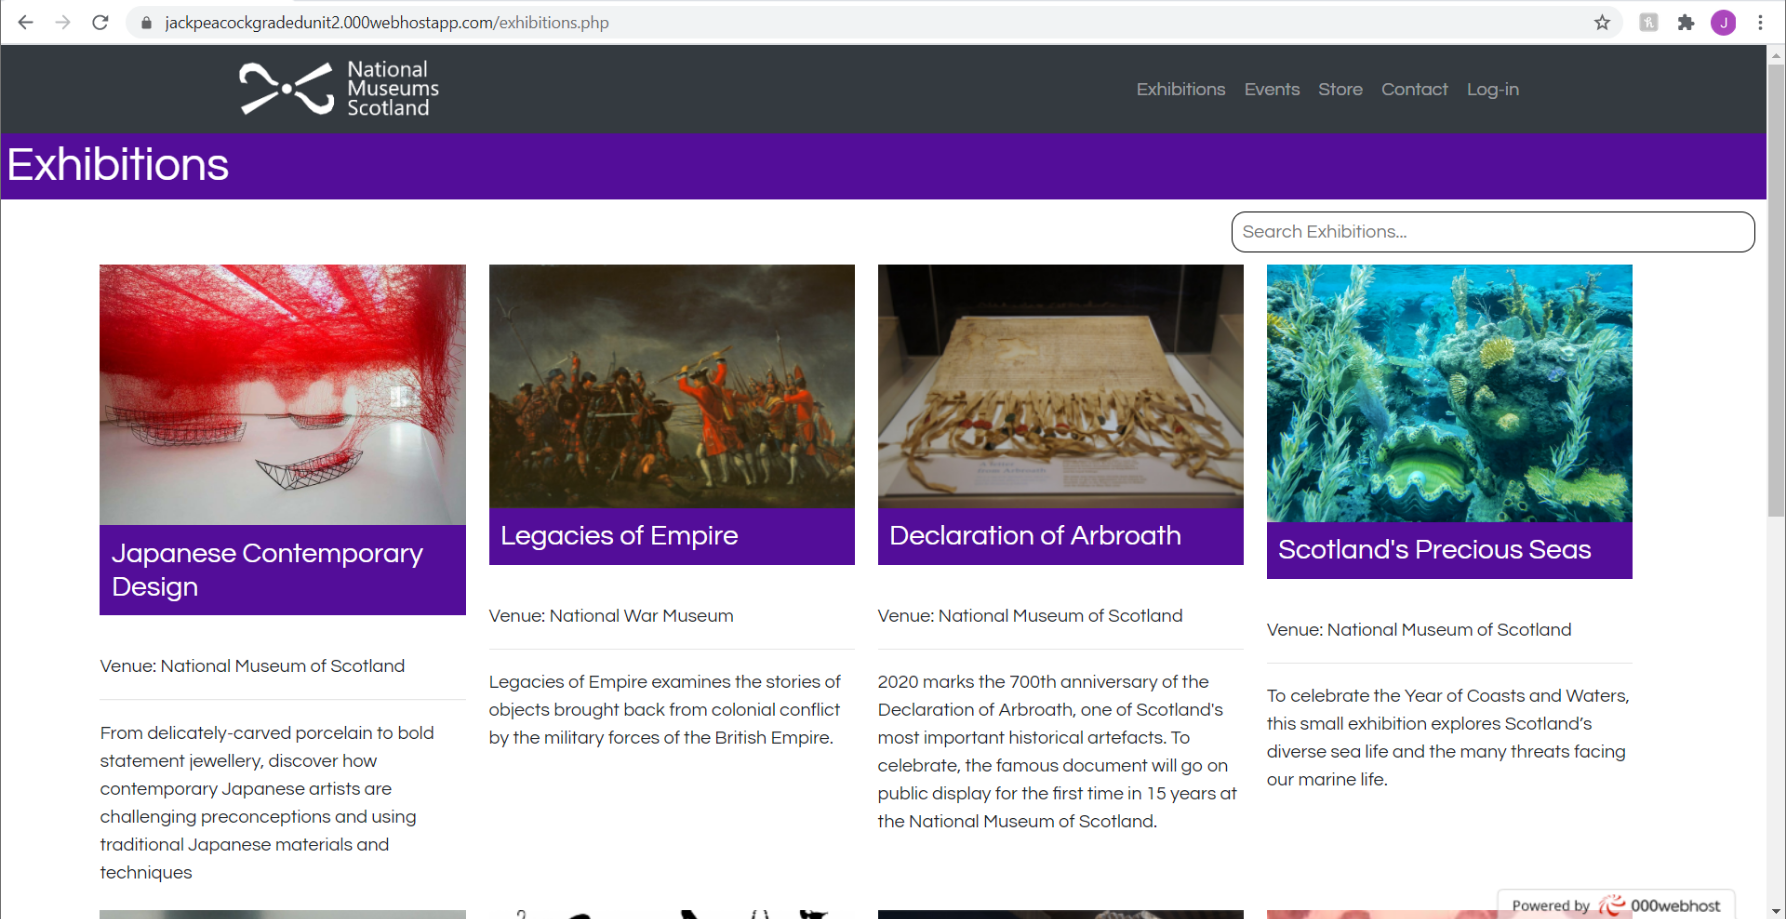Viewport: 1788px width, 919px height.
Task: Bookmark this page with the star icon
Action: coord(1602,22)
